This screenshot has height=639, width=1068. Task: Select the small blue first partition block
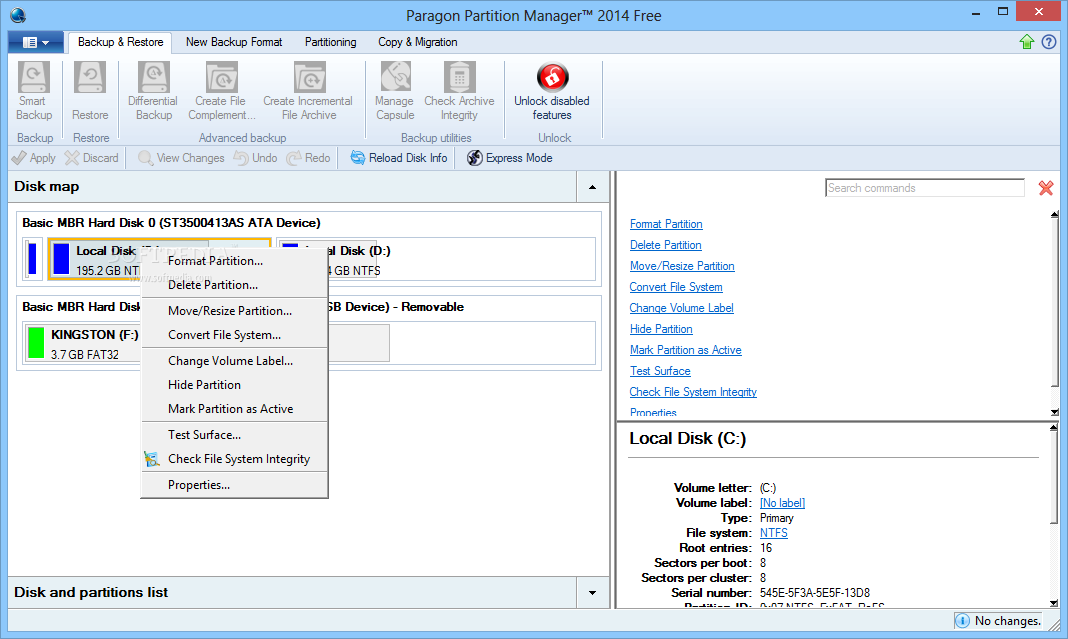tap(32, 259)
